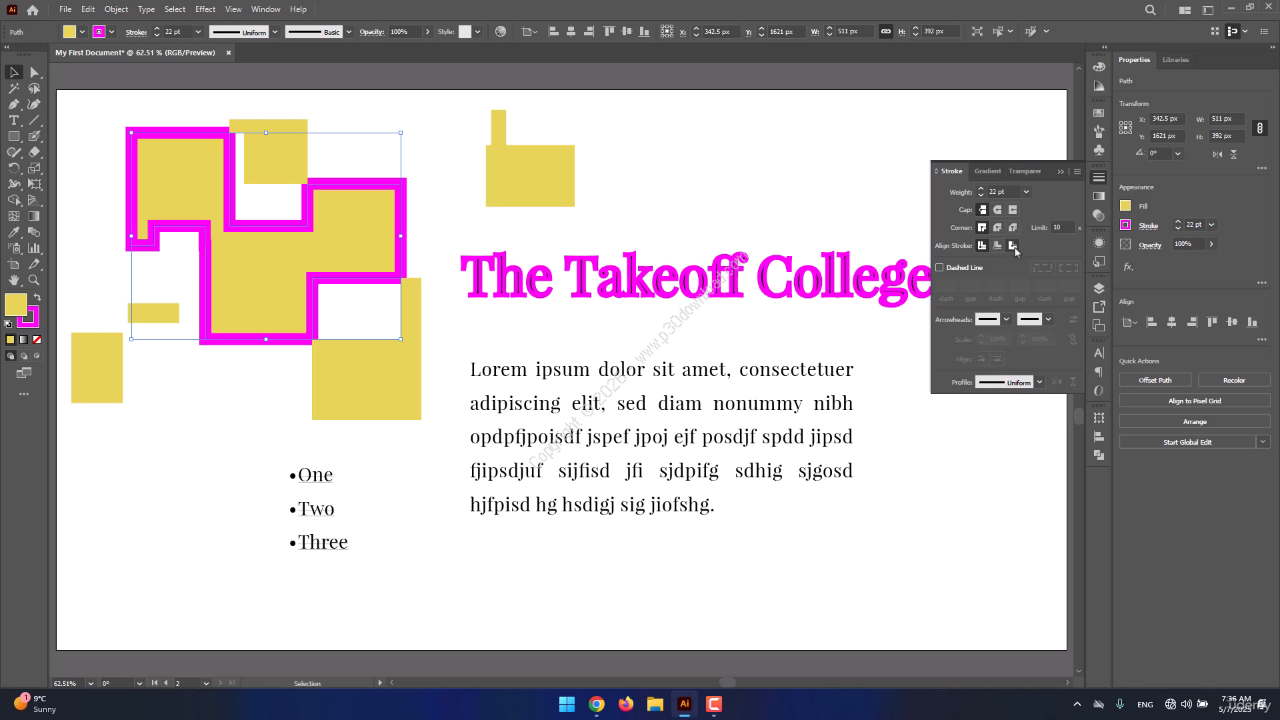Set round cap in Stroke panel
Image resolution: width=1280 pixels, height=720 pixels.
point(997,210)
